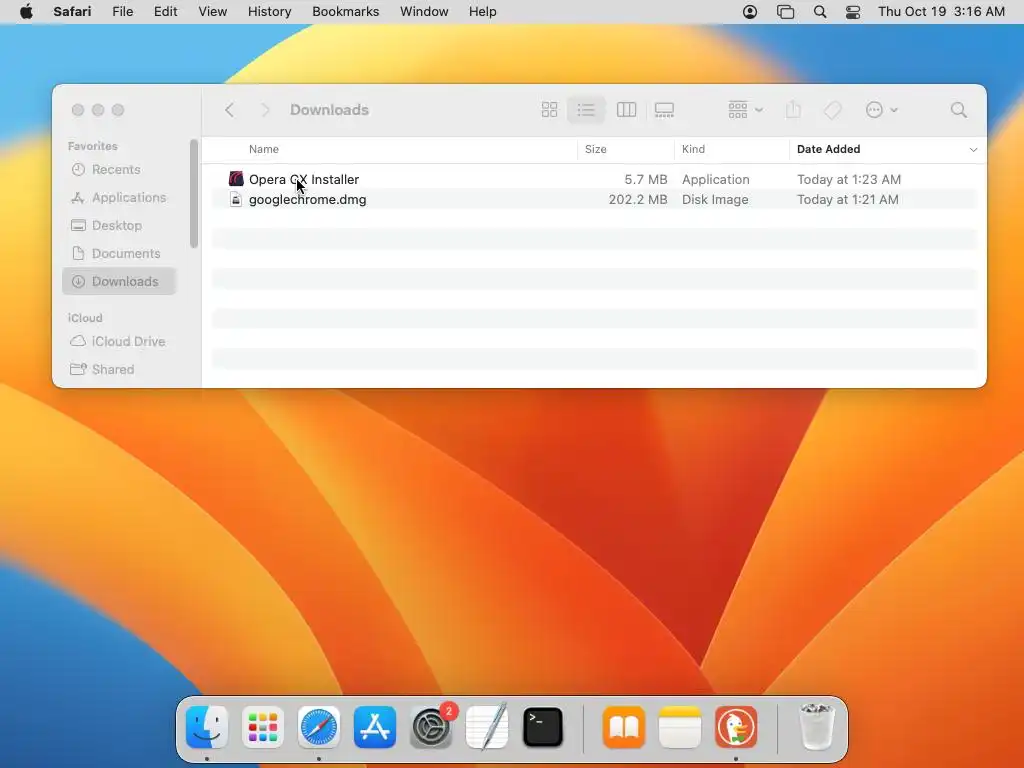Open Launchpad in the Dock

tap(263, 727)
